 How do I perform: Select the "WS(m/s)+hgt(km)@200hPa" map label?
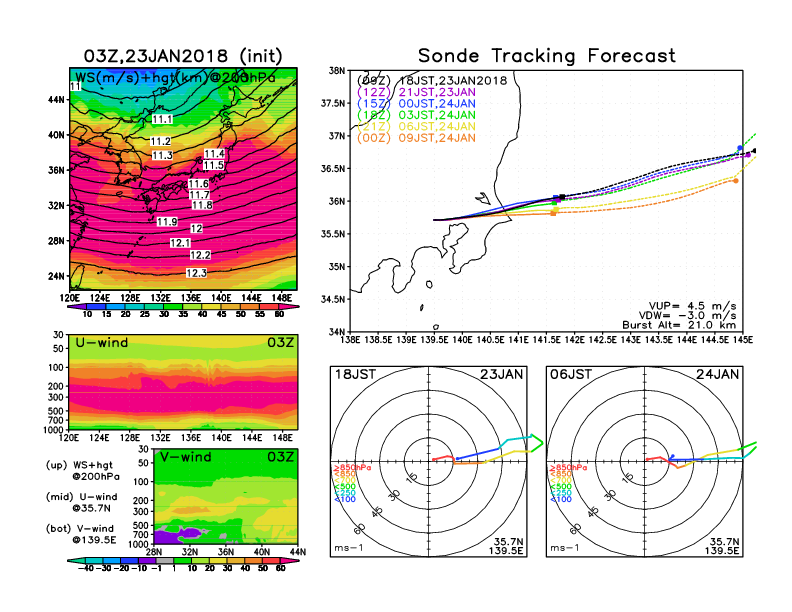[175, 77]
